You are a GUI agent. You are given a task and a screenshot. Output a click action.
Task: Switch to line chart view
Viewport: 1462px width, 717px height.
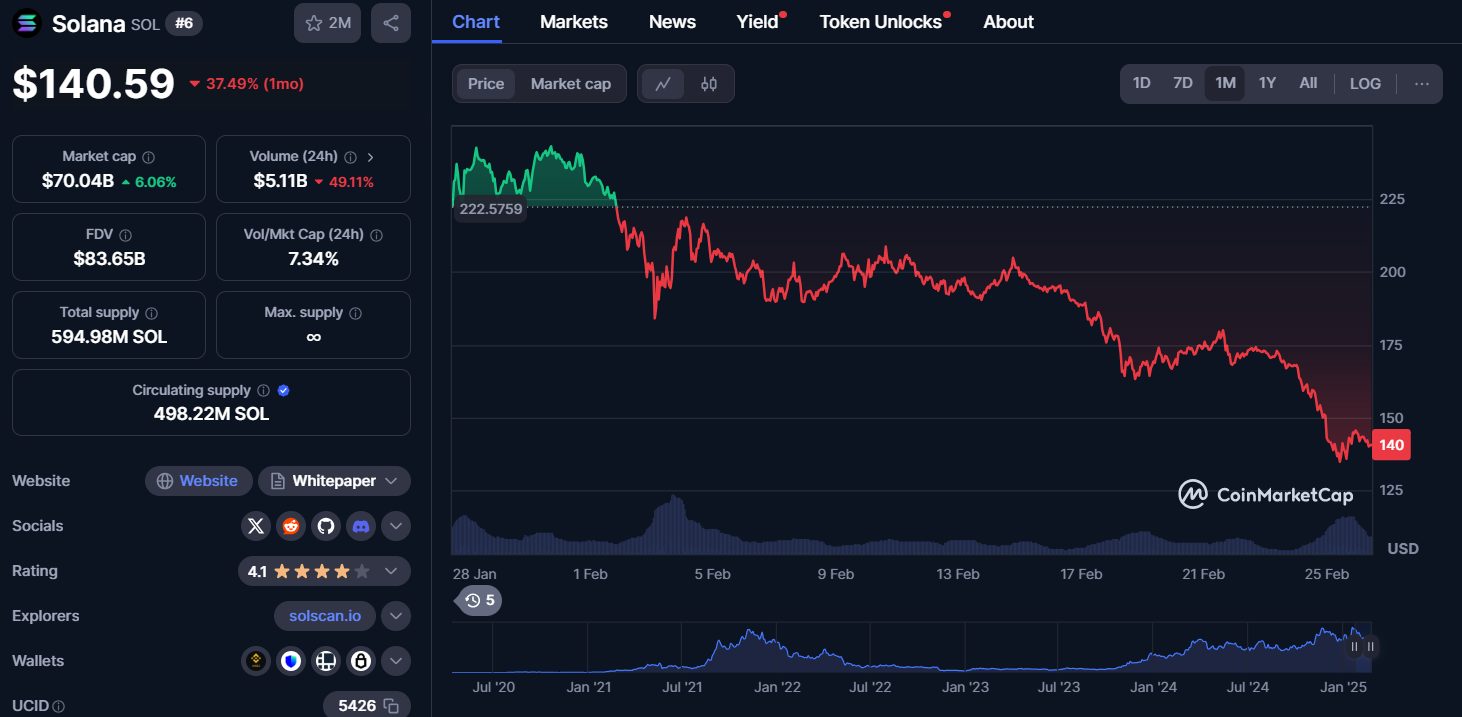(663, 84)
